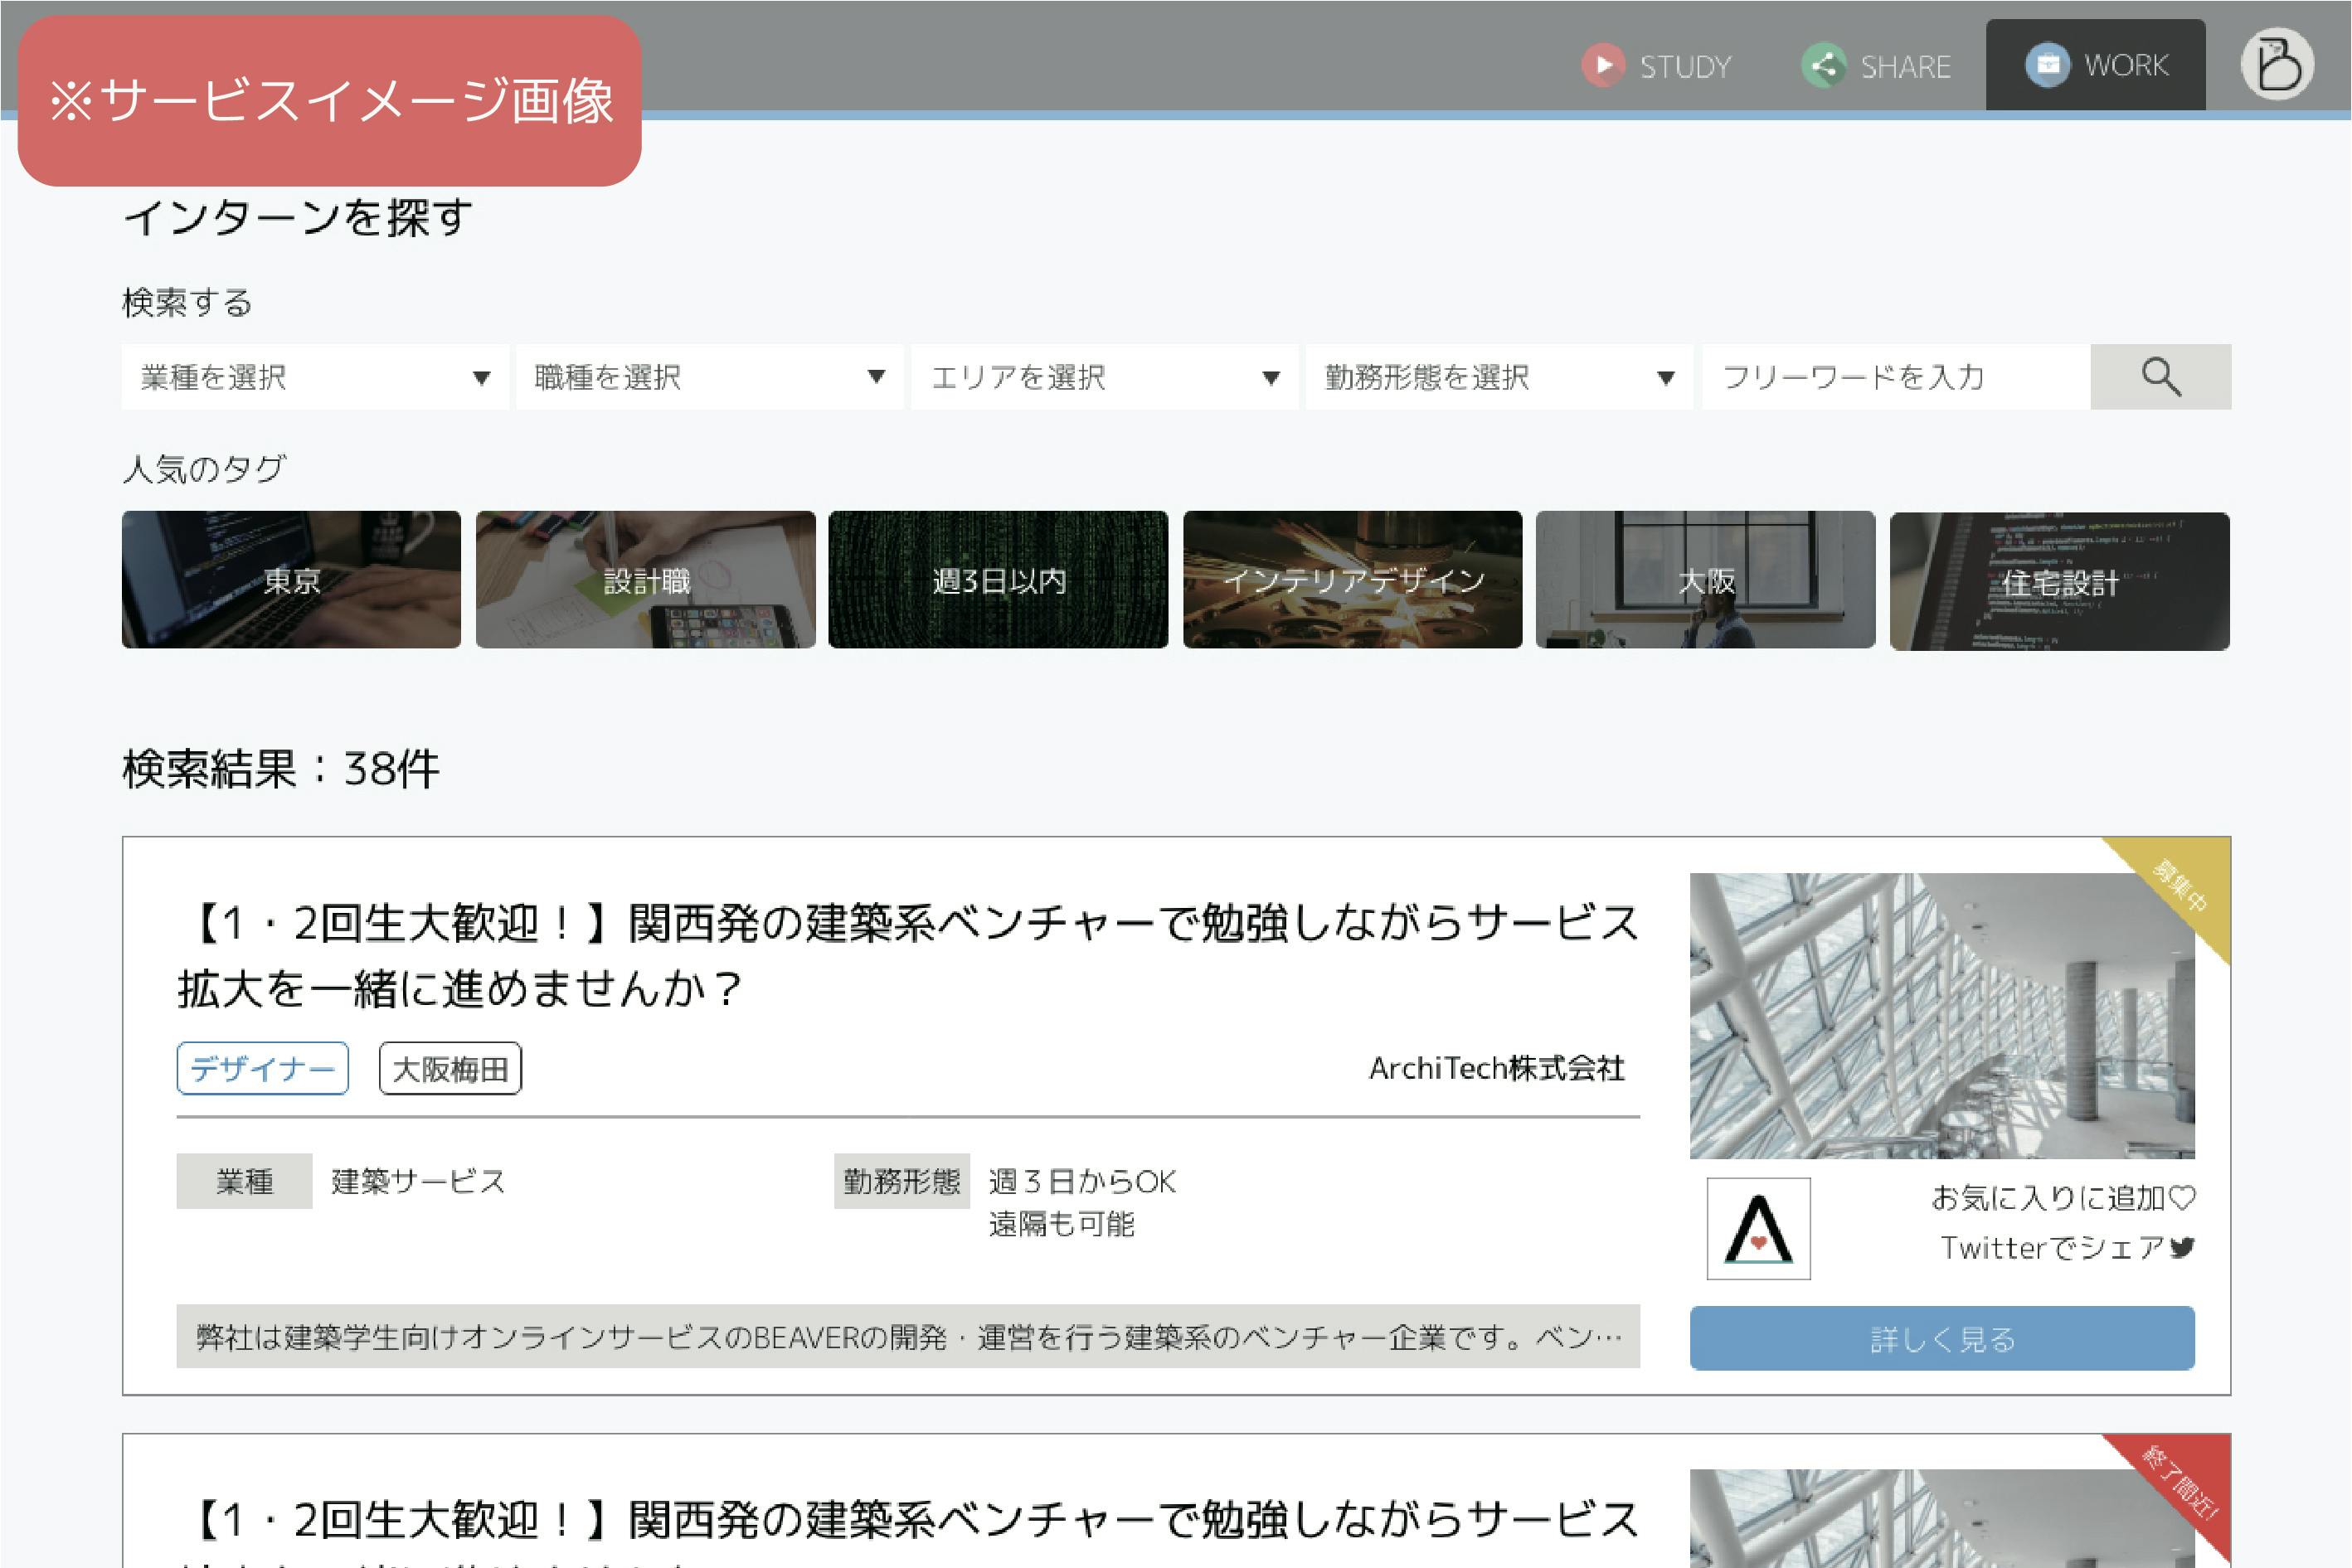The width and height of the screenshot is (2352, 1568).
Task: Select the 大阪梅田 location tag
Action: click(x=450, y=1068)
